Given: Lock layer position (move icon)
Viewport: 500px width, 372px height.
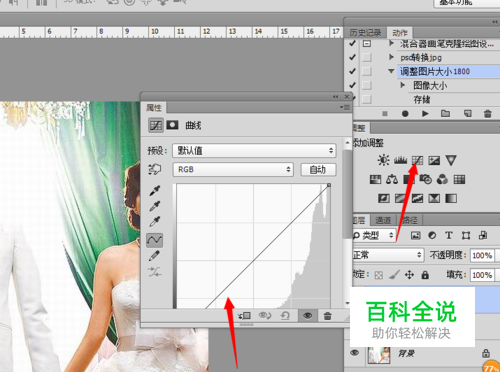Looking at the screenshot, I should [x=409, y=275].
